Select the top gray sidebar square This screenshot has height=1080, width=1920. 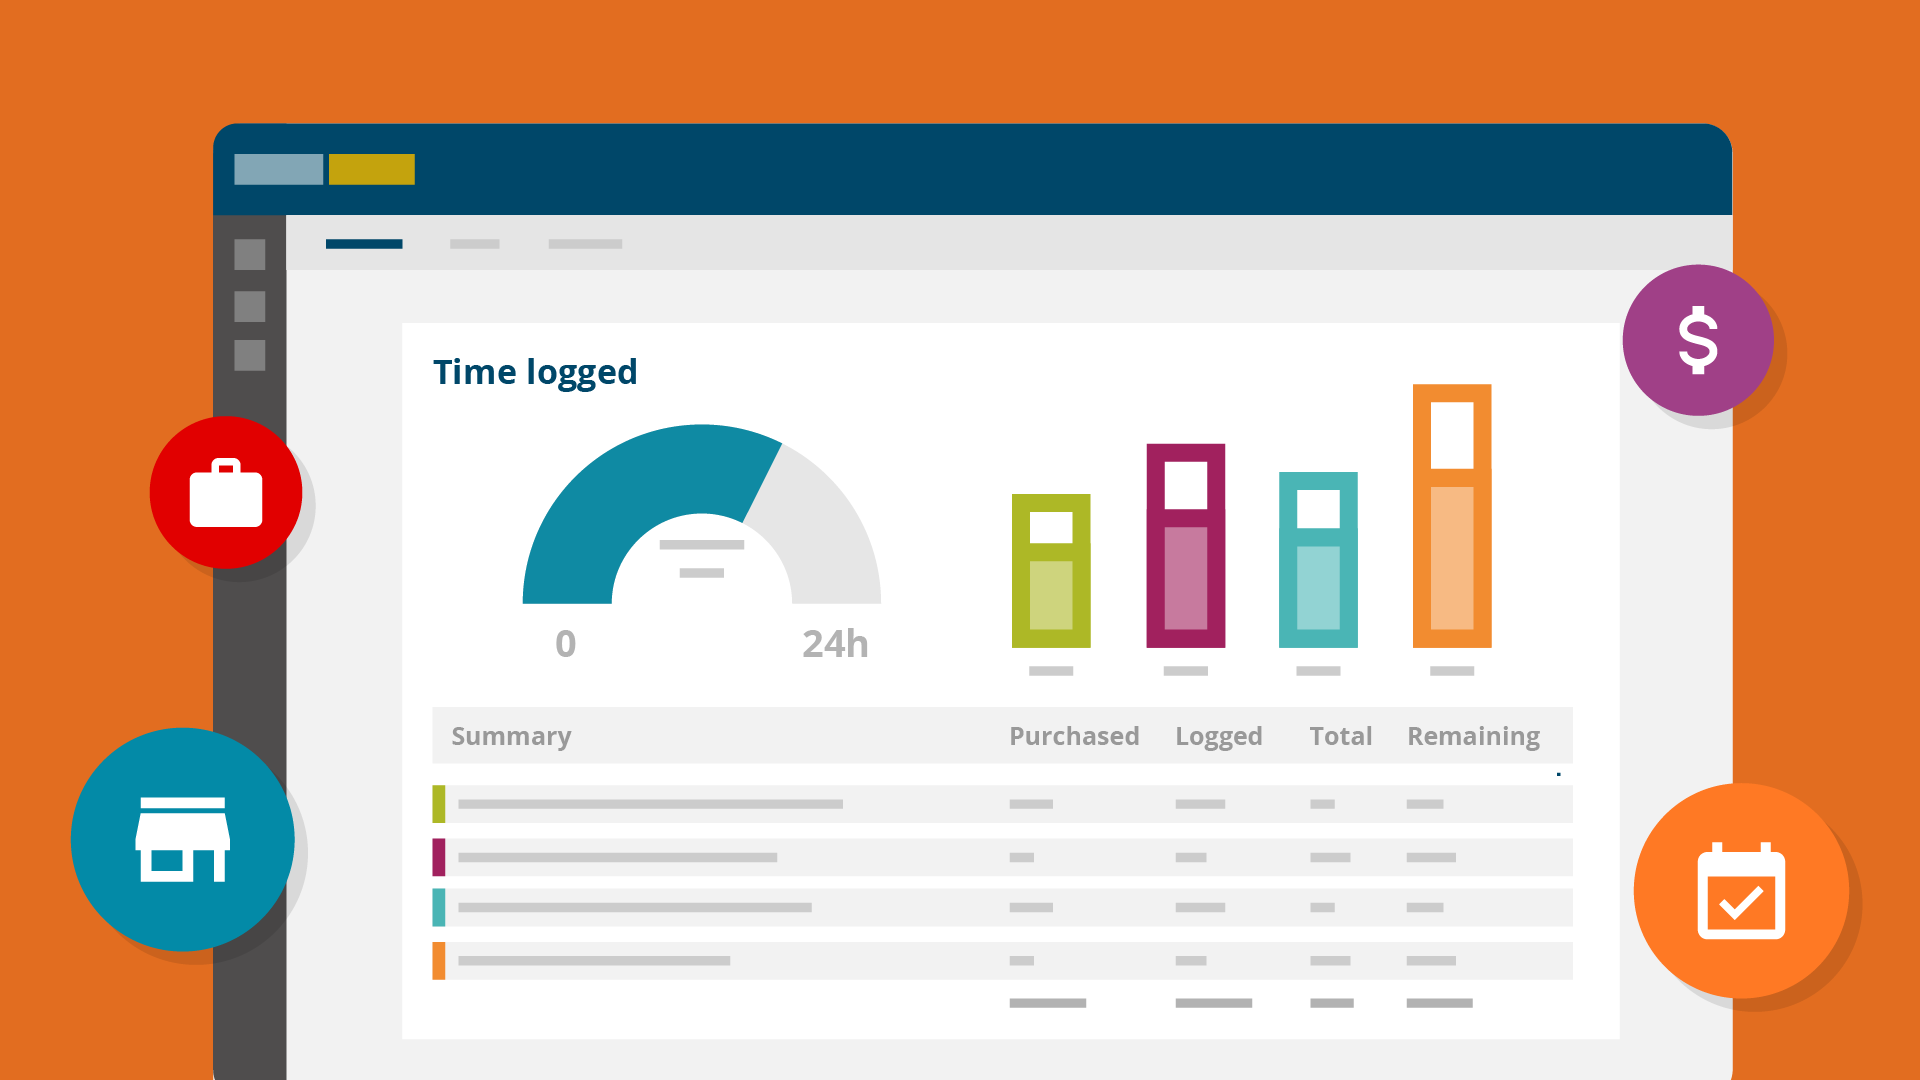[250, 255]
